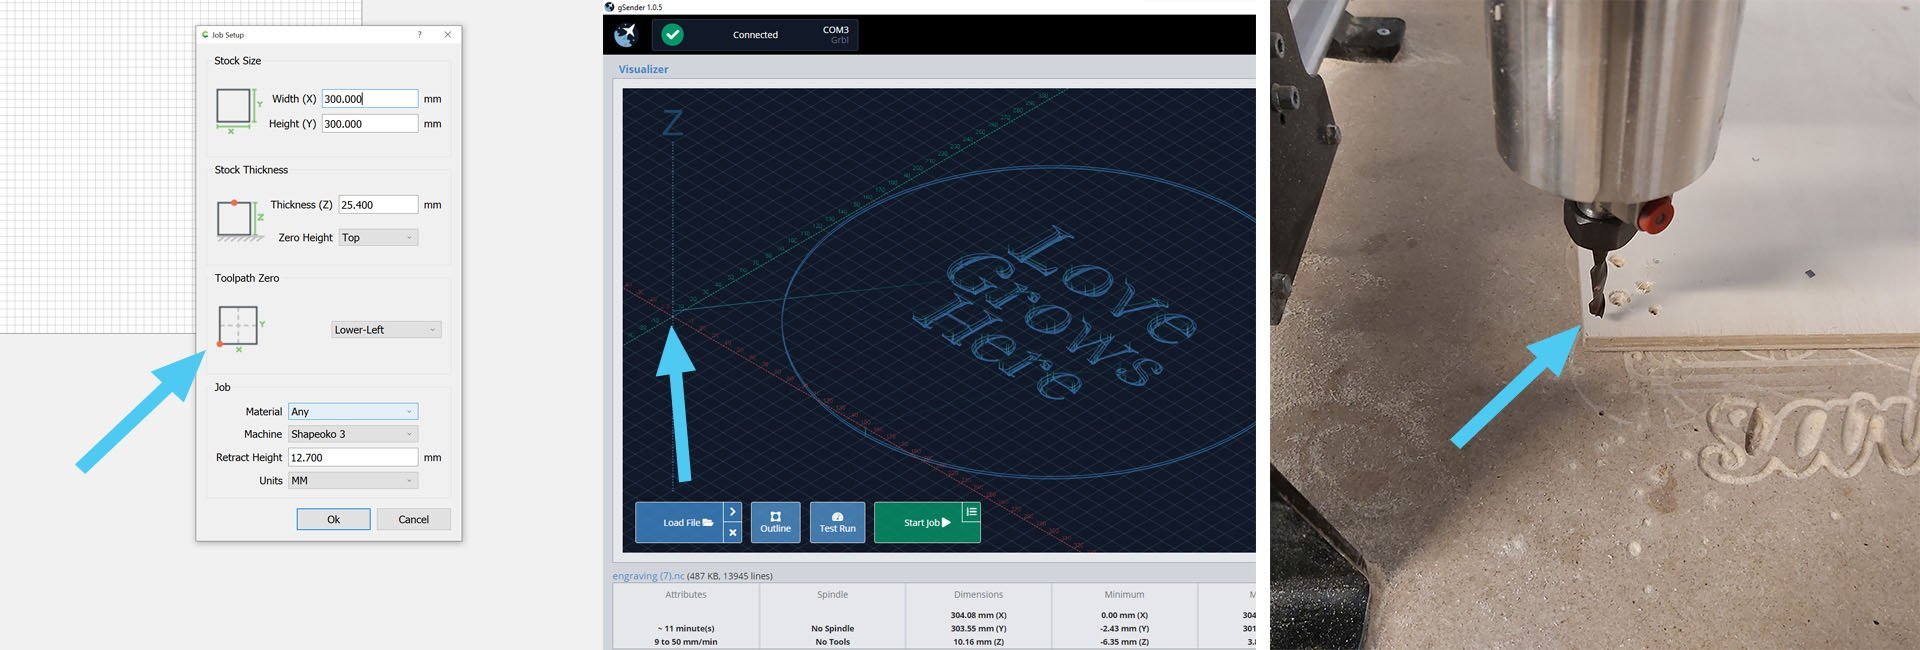Click the Outline button in the visualizer
Viewport: 1920px width, 650px height.
point(775,522)
